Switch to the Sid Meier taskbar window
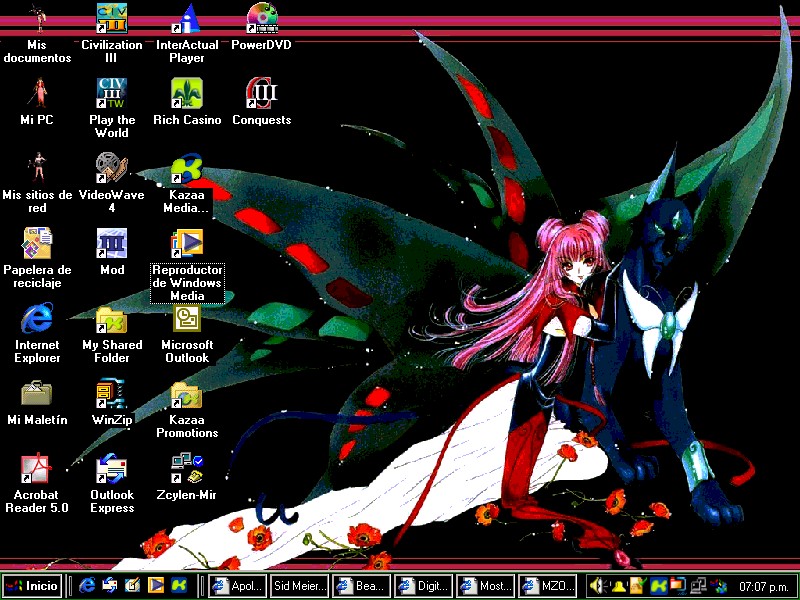The width and height of the screenshot is (800, 600). 298,586
